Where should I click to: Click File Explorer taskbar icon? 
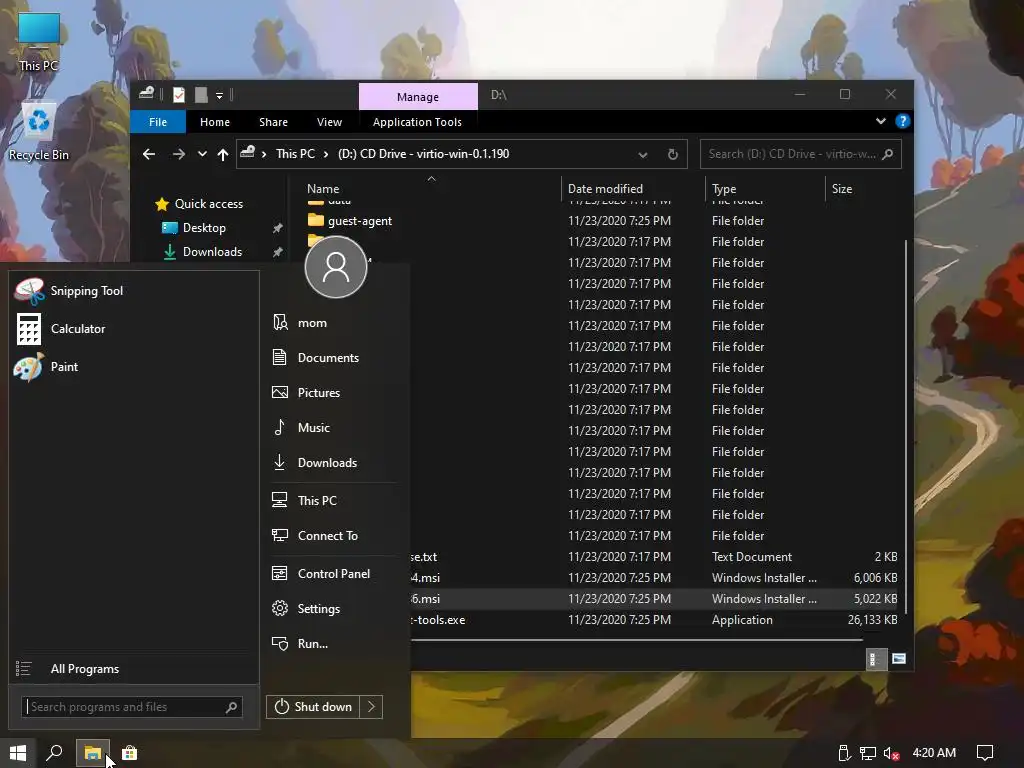92,753
